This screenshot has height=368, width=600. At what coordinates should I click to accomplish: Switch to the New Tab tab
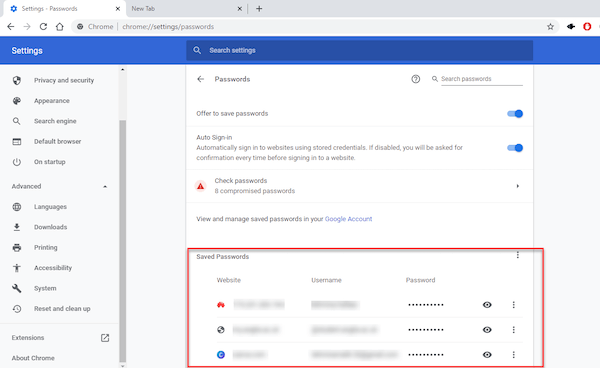(x=185, y=8)
